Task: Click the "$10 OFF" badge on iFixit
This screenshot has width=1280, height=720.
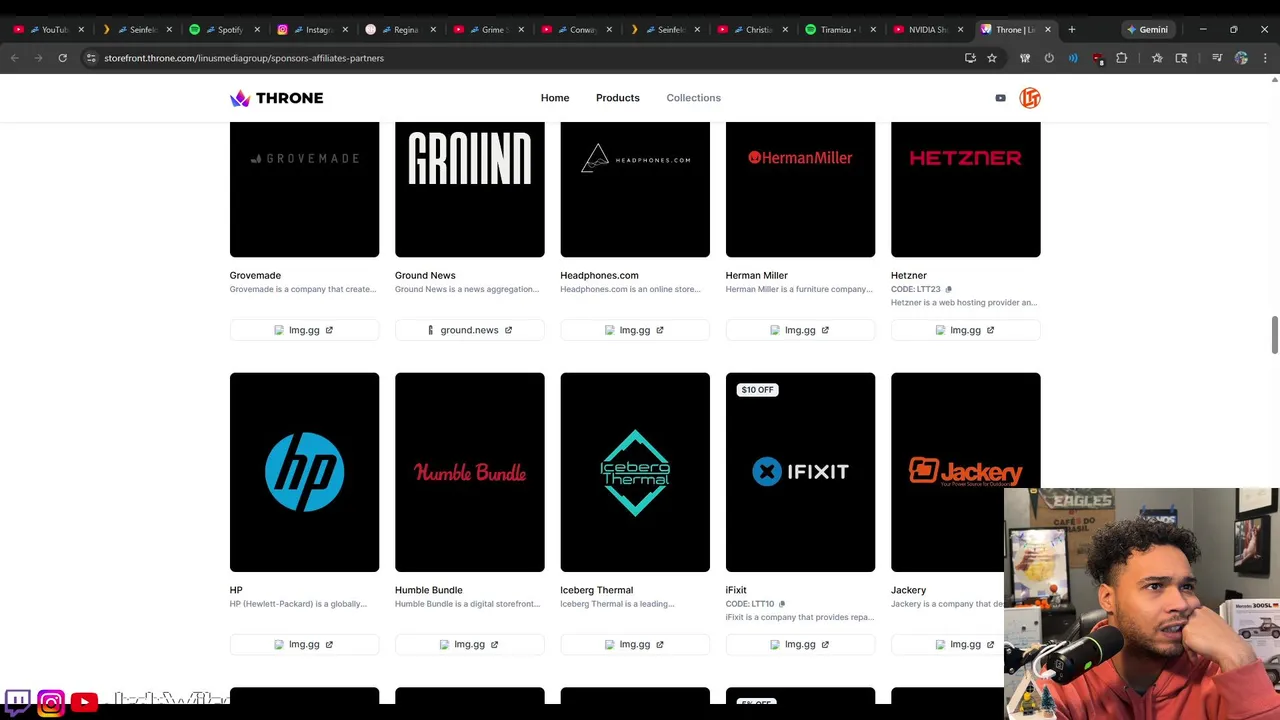Action: pyautogui.click(x=757, y=390)
